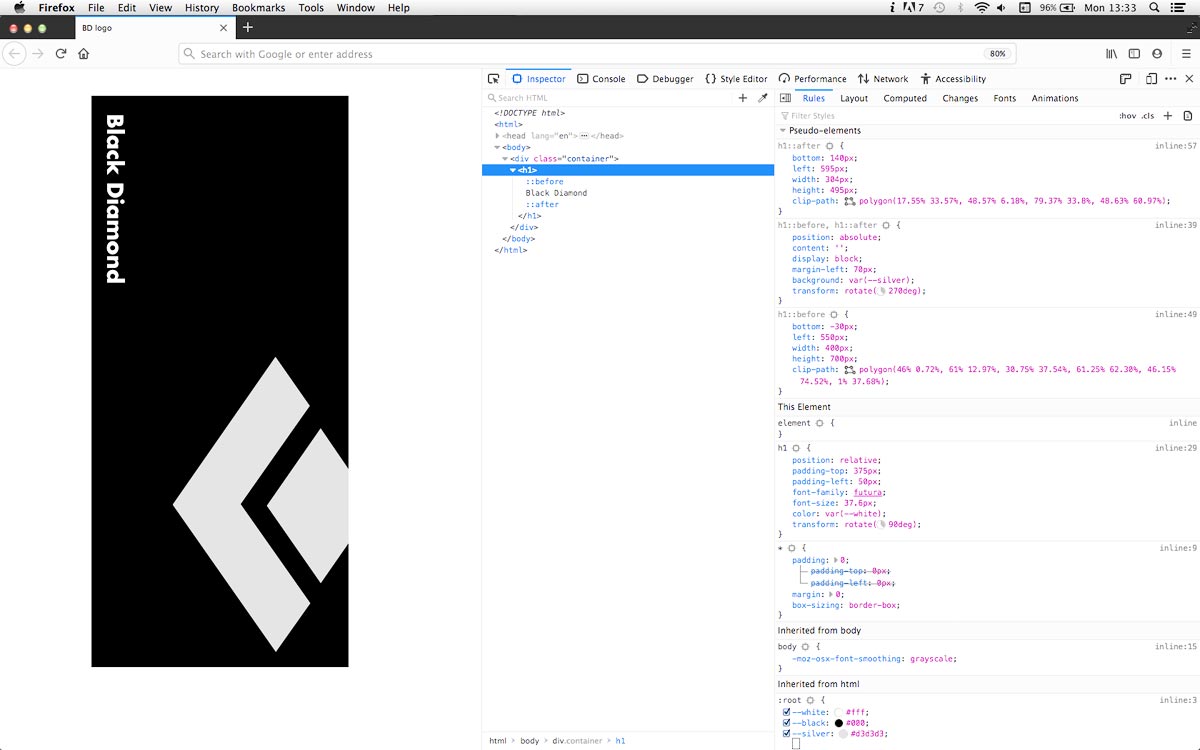Jump to source inline:29
Viewport: 1200px width, 750px height.
point(1175,448)
